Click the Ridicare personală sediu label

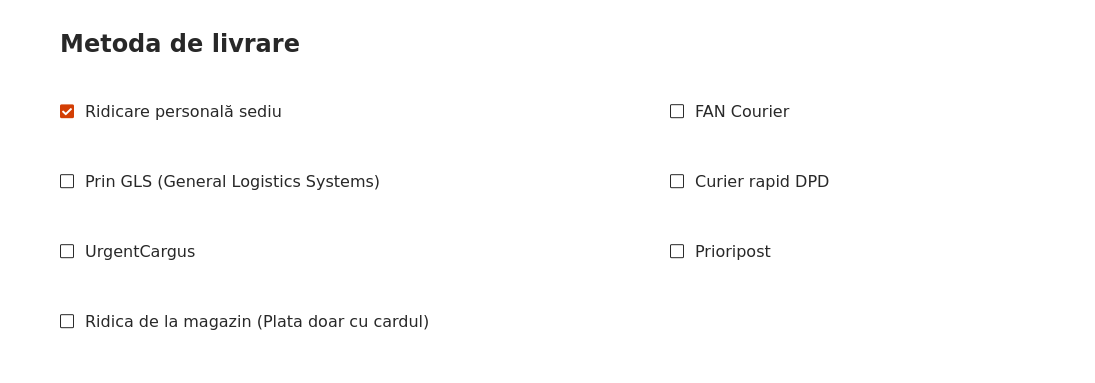[x=183, y=112]
